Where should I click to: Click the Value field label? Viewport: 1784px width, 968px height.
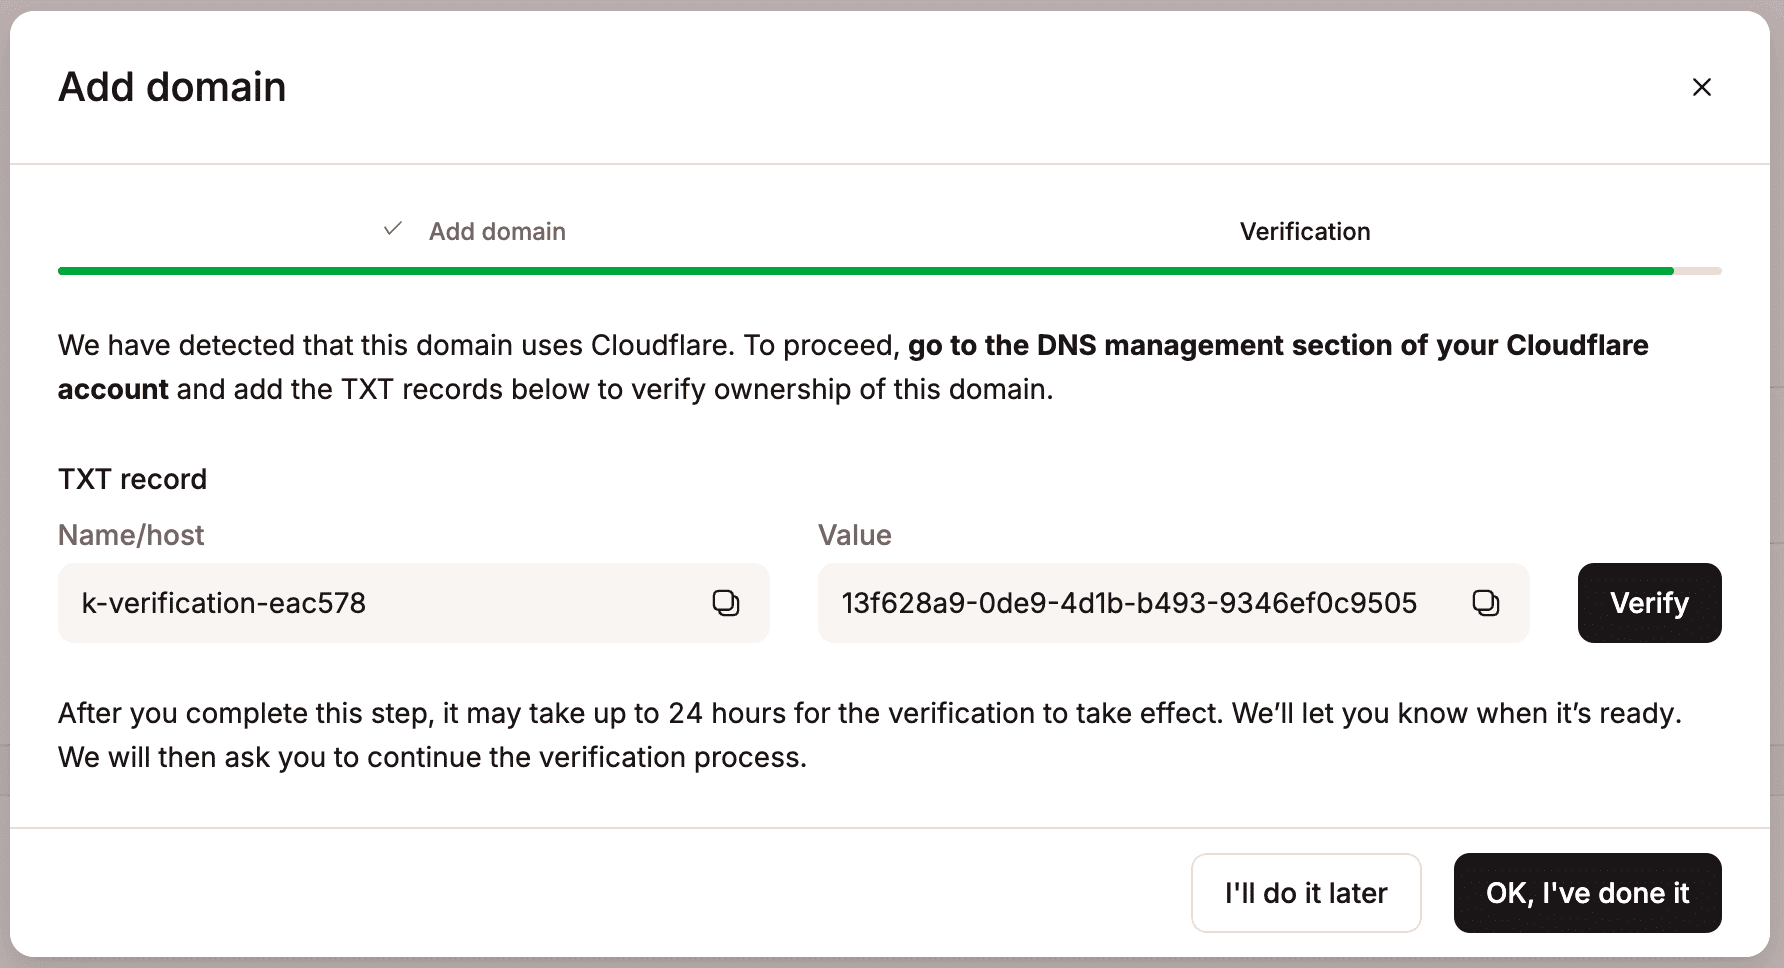coord(854,535)
